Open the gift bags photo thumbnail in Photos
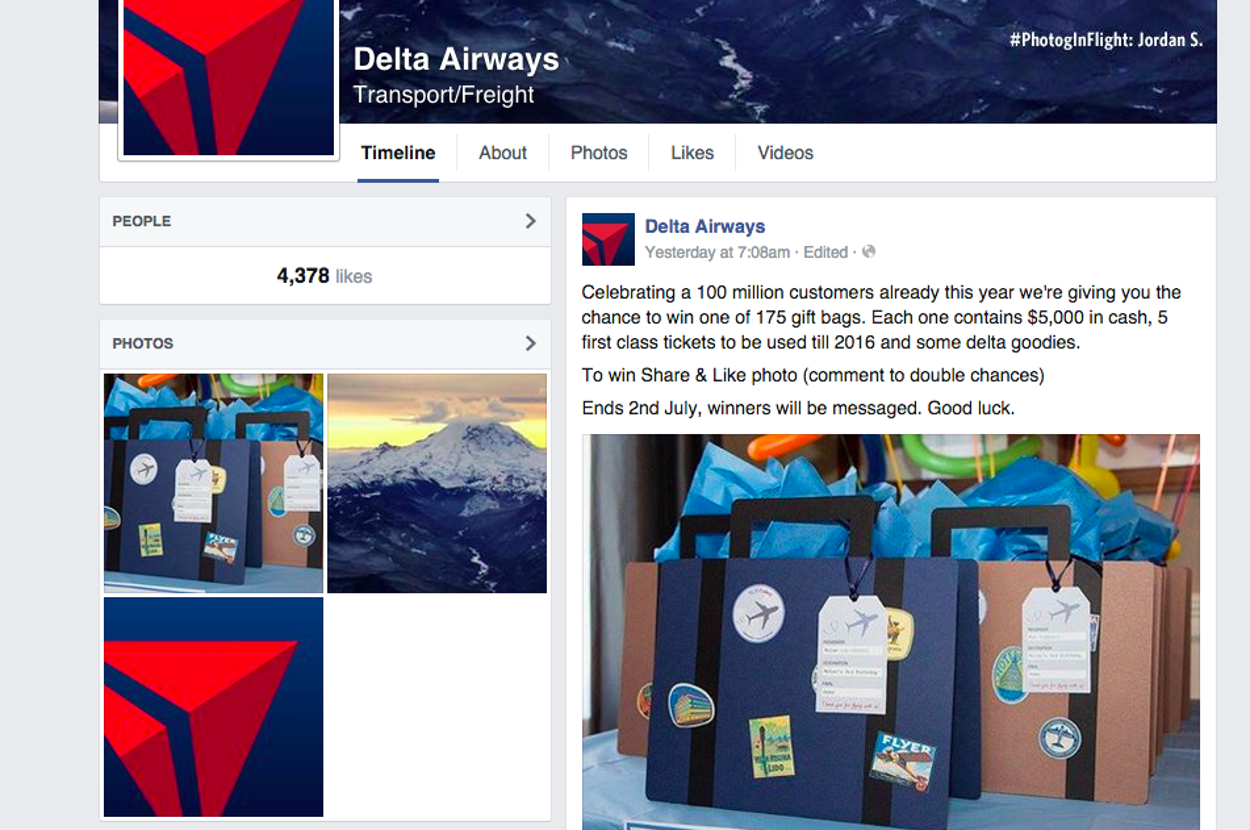 pos(214,483)
